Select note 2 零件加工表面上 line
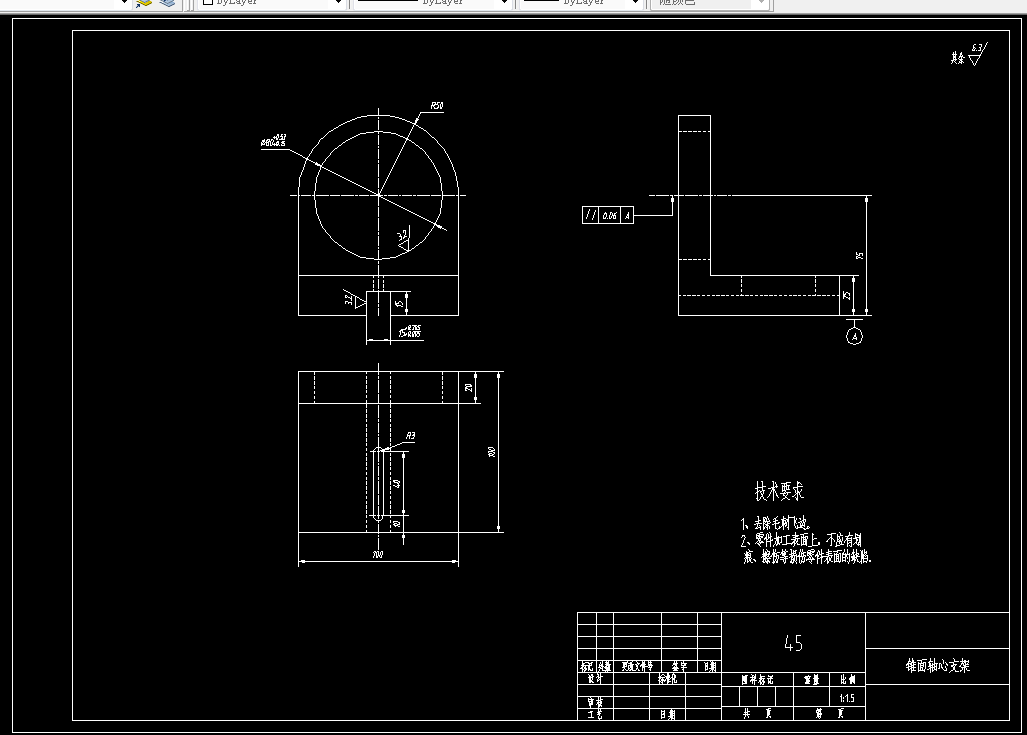The image size is (1027, 735). tap(801, 540)
